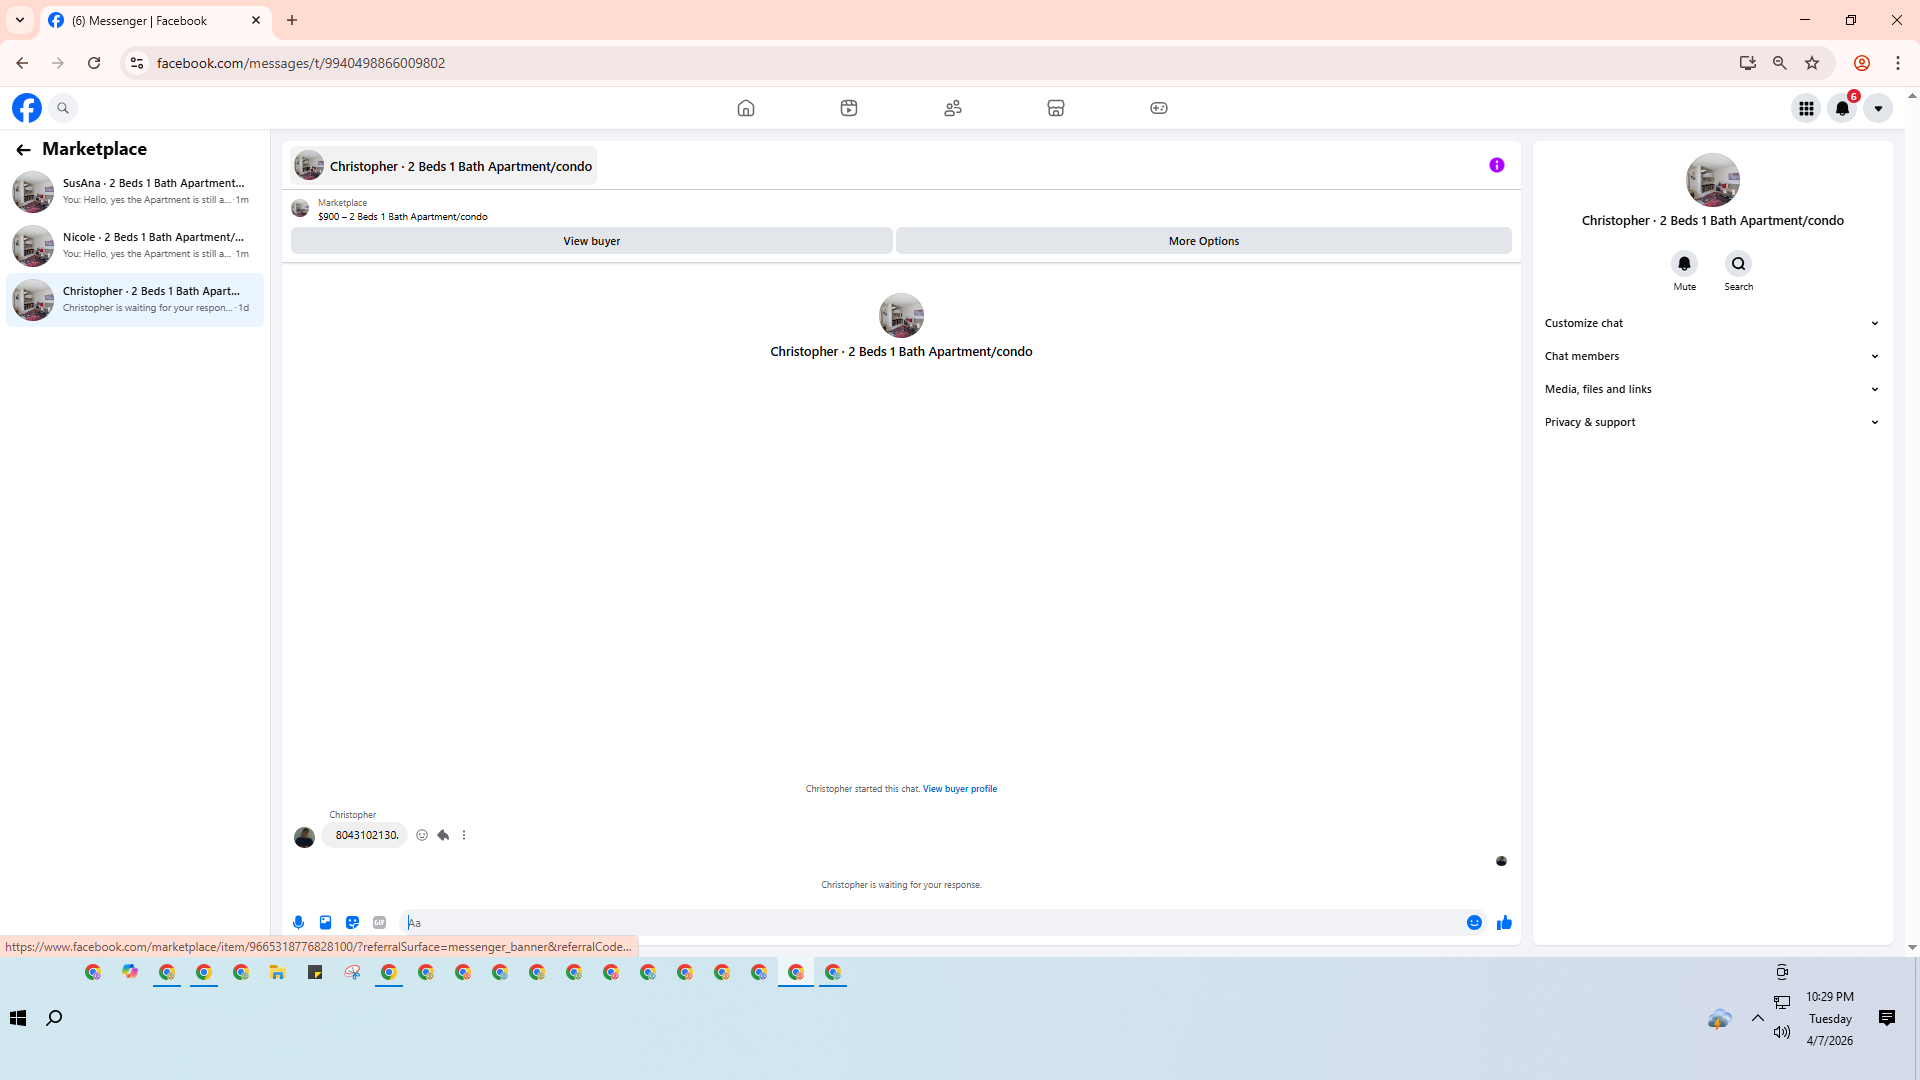This screenshot has width=1920, height=1080.
Task: Open Chrome profile icon
Action: [1862, 63]
